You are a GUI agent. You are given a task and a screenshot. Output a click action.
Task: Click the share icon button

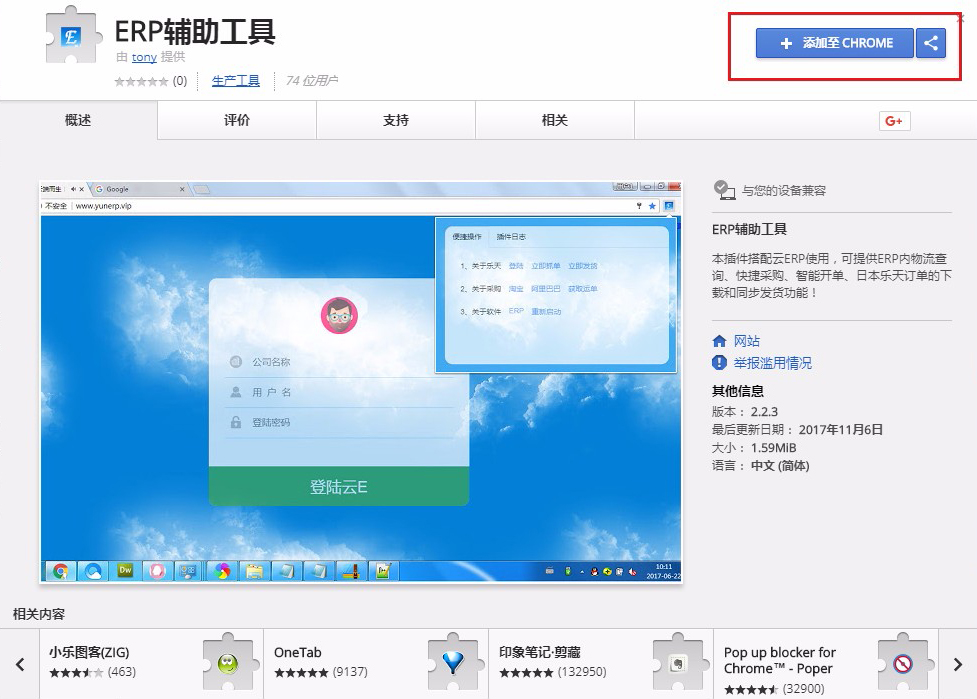pyautogui.click(x=931, y=43)
